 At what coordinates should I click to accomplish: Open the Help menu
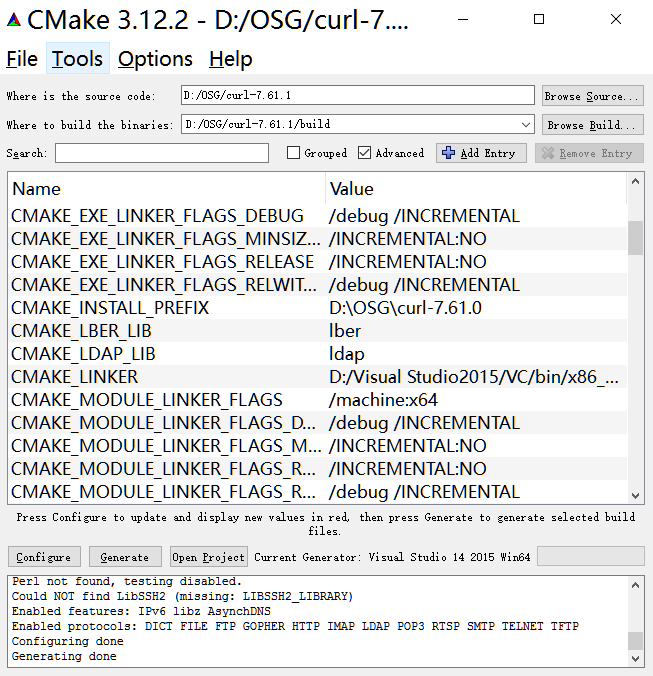231,59
